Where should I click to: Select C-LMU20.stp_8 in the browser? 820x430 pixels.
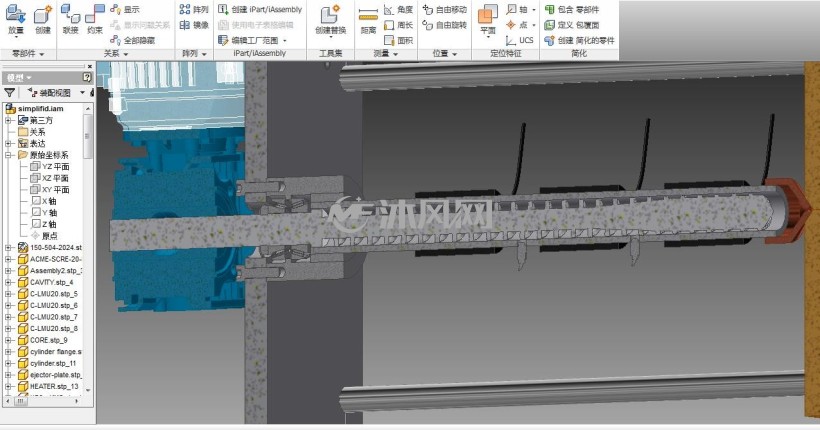[48, 329]
